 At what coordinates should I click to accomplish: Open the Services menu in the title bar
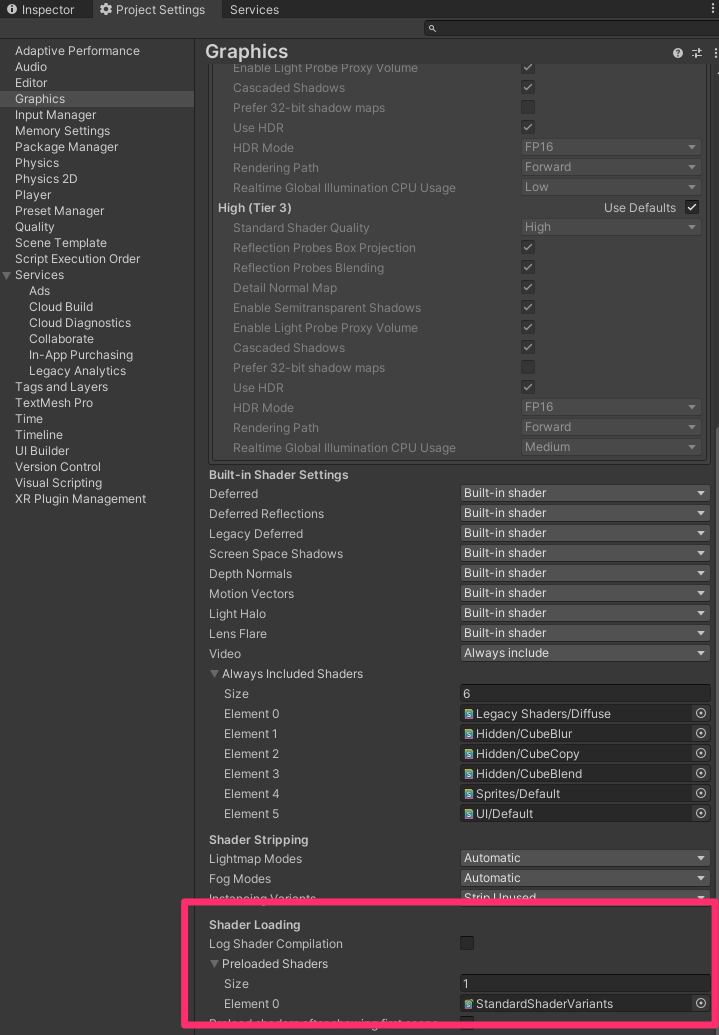point(253,9)
